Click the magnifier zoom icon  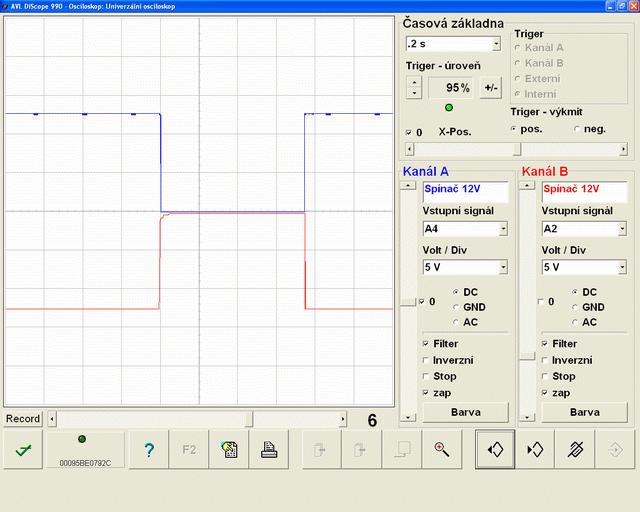[441, 450]
